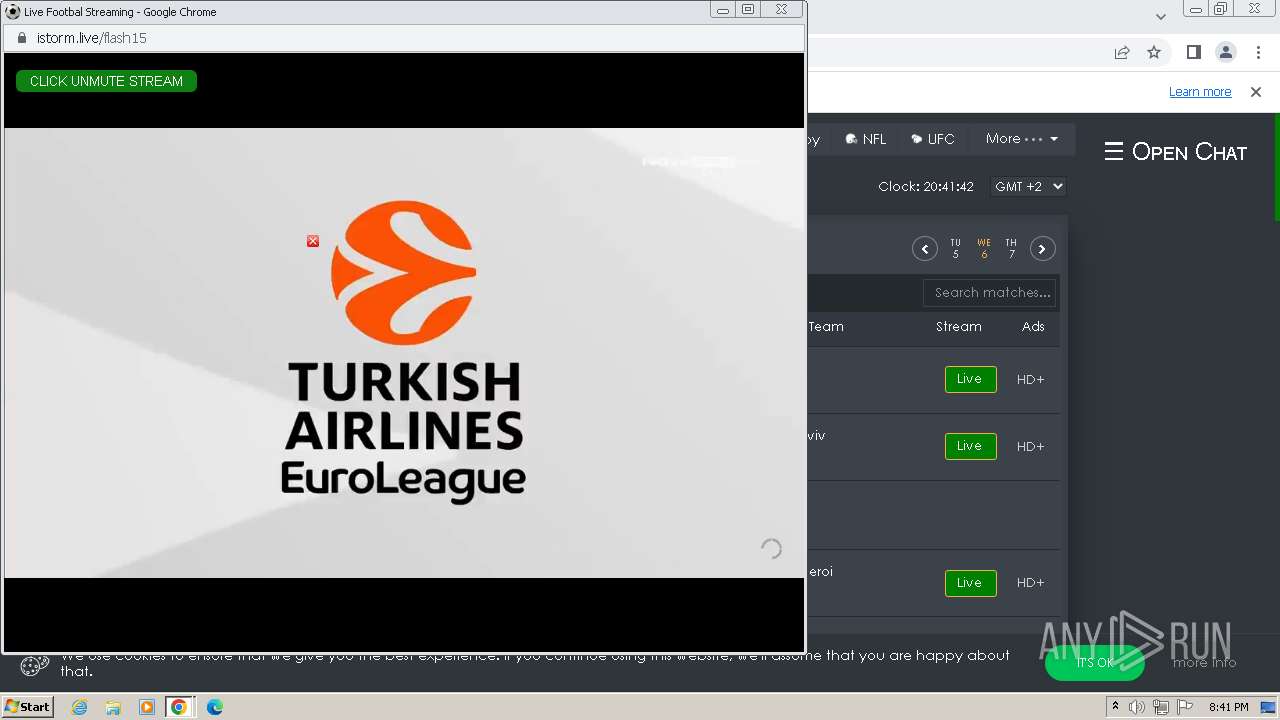Click the Search matches field
The image size is (1280, 720).
(x=990, y=293)
